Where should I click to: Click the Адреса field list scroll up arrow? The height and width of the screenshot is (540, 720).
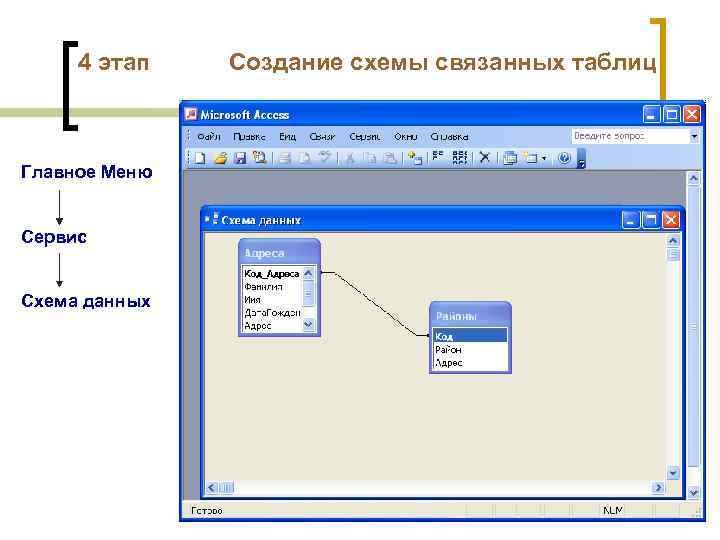[308, 273]
